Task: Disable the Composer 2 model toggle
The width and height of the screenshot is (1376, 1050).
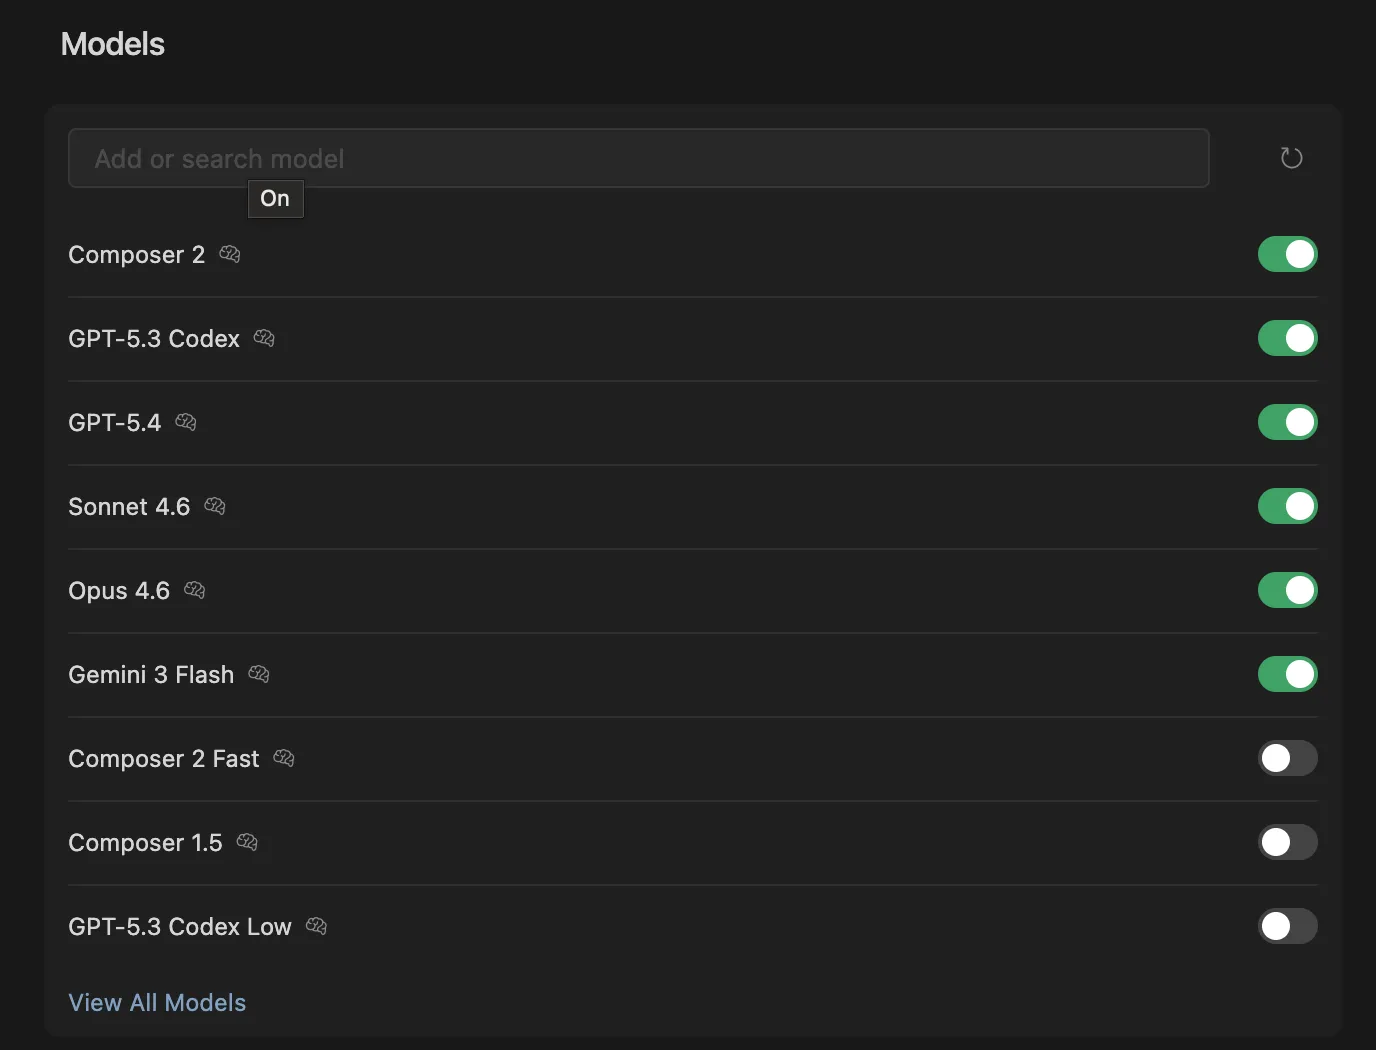Action: 1287,254
